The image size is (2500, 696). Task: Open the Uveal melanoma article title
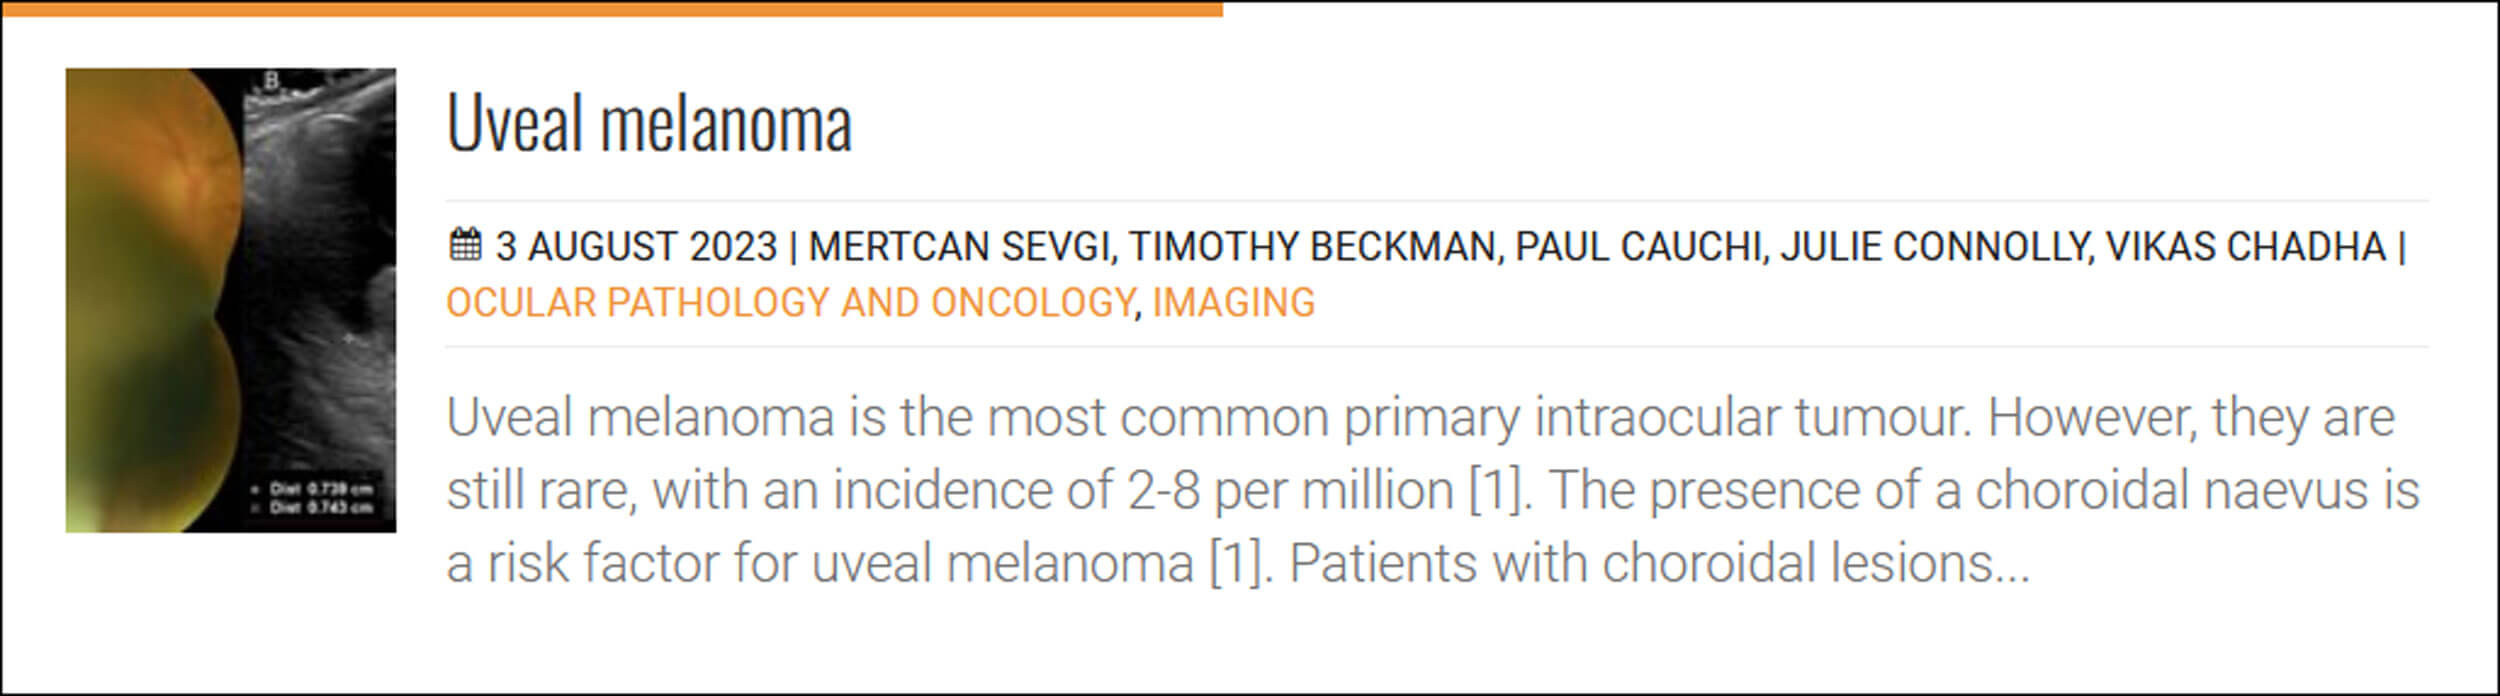click(x=649, y=123)
